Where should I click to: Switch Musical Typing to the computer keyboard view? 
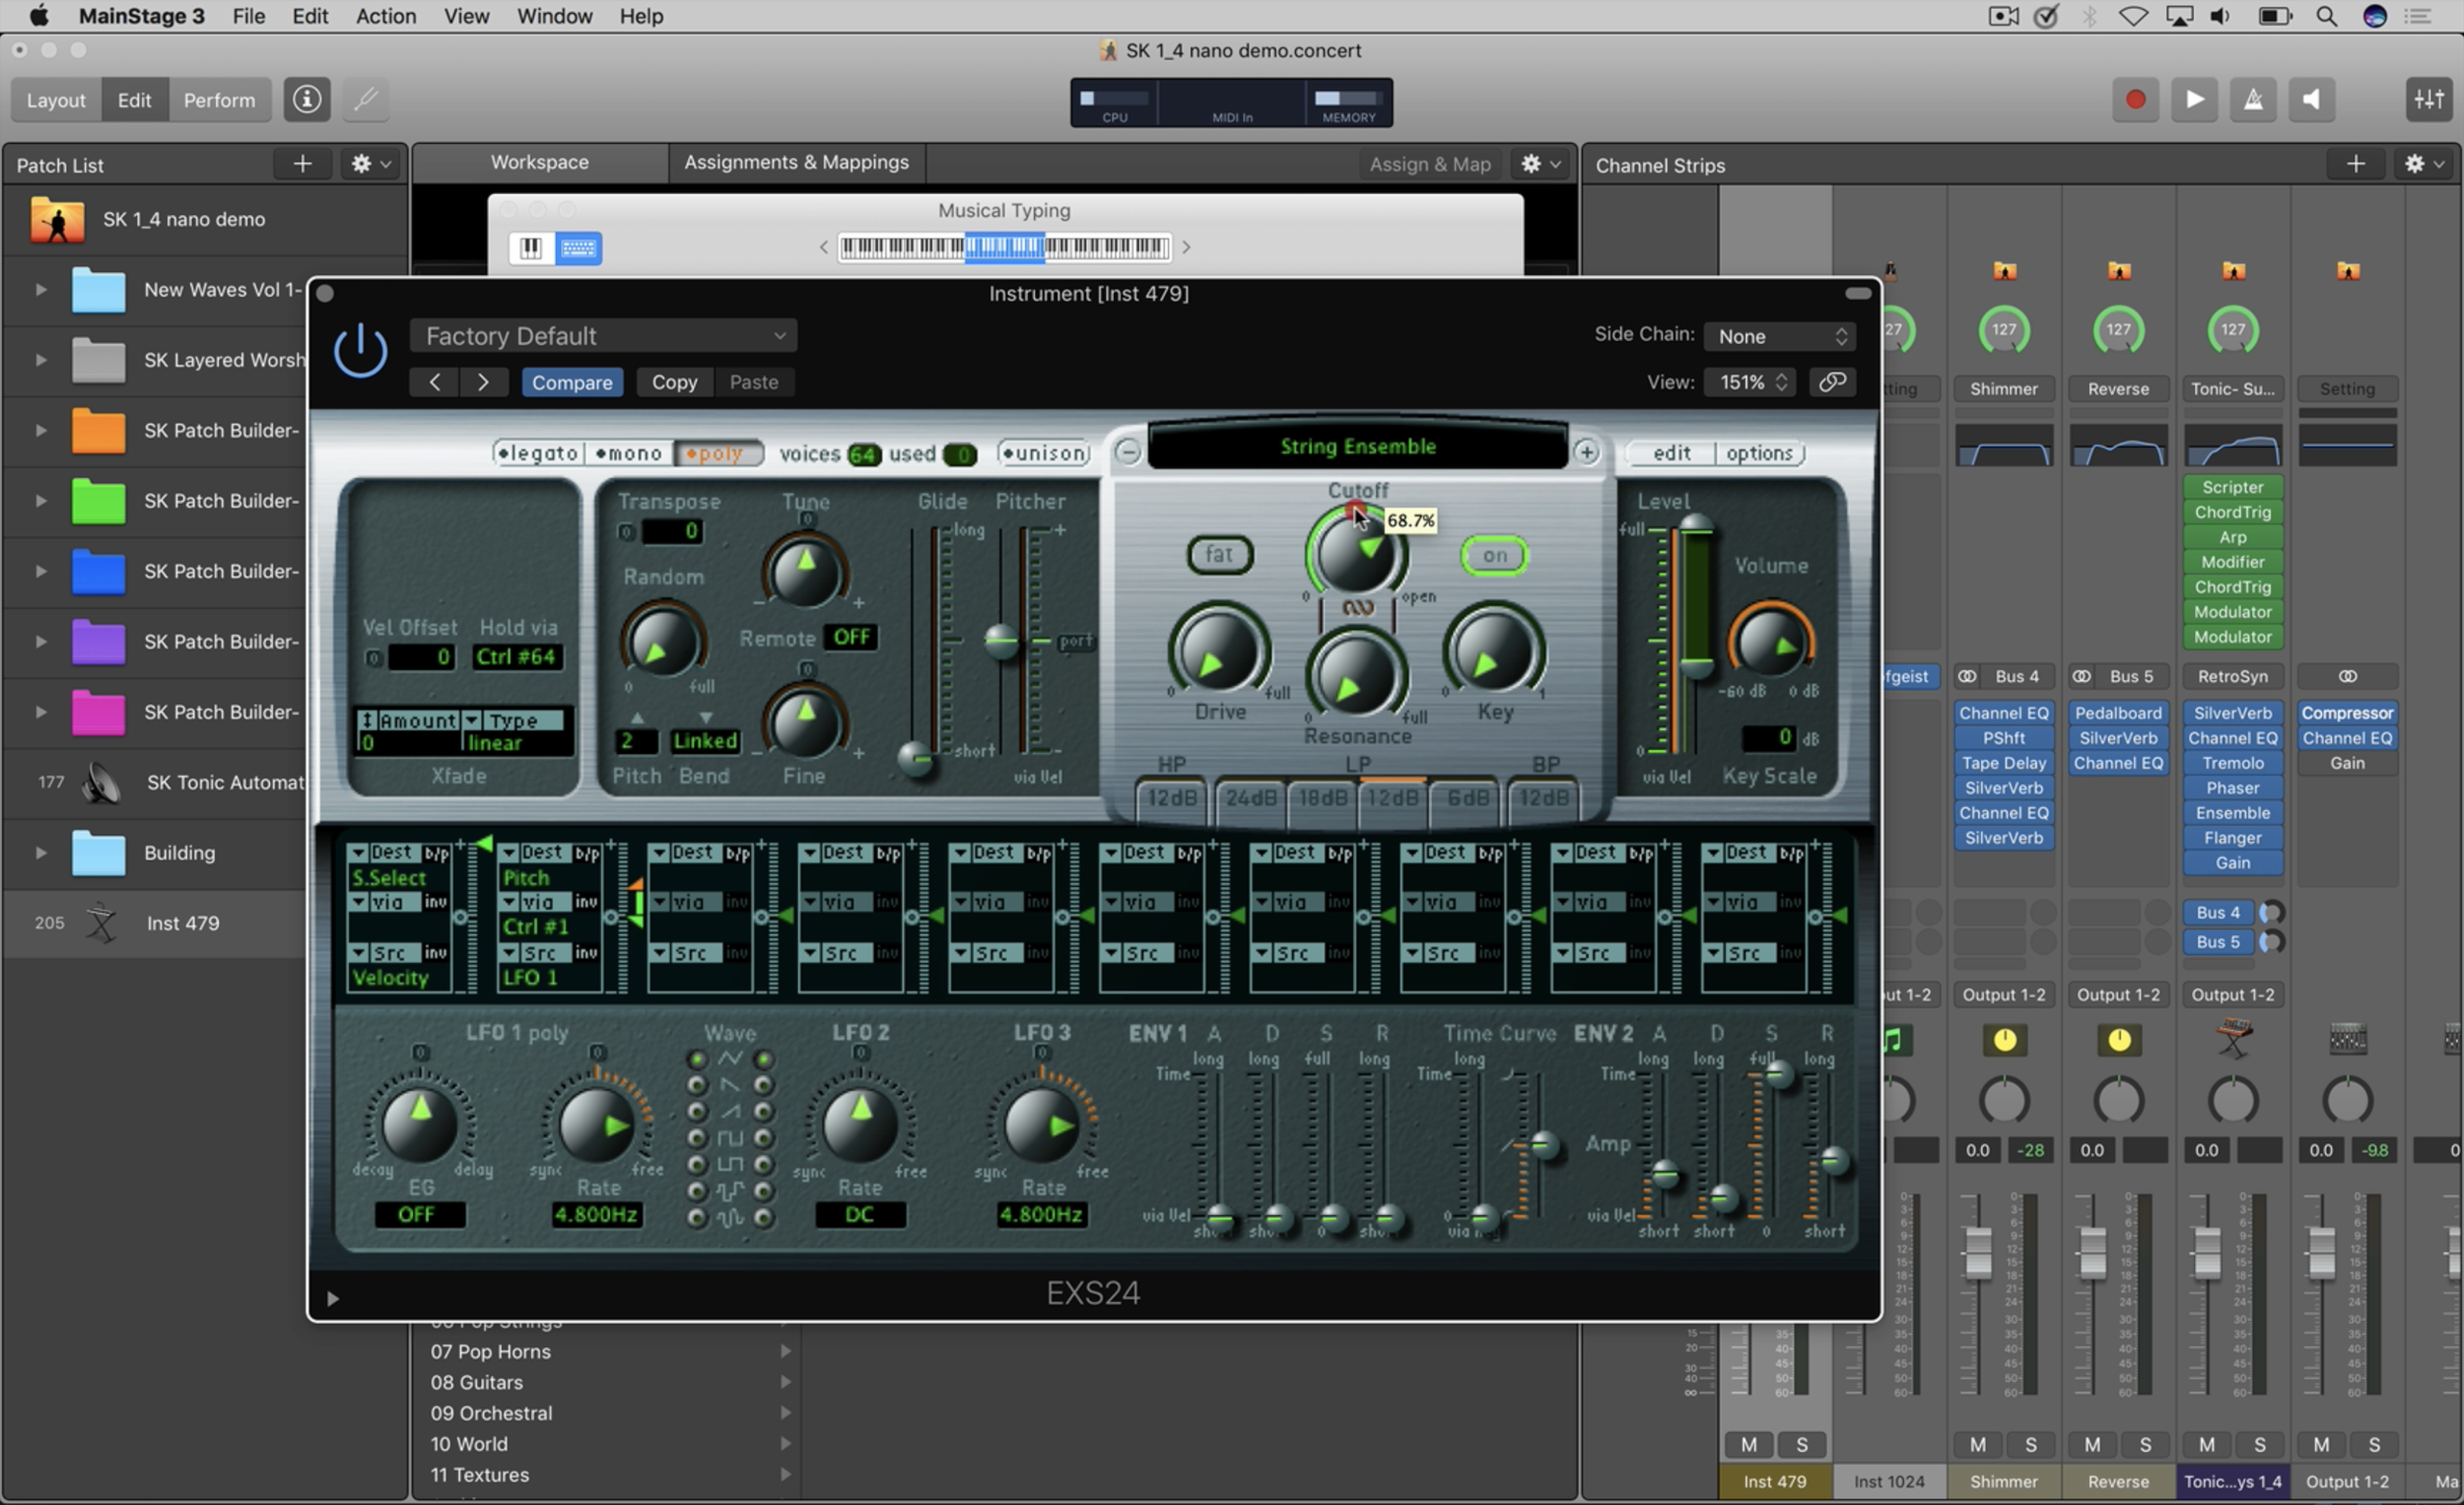(578, 248)
